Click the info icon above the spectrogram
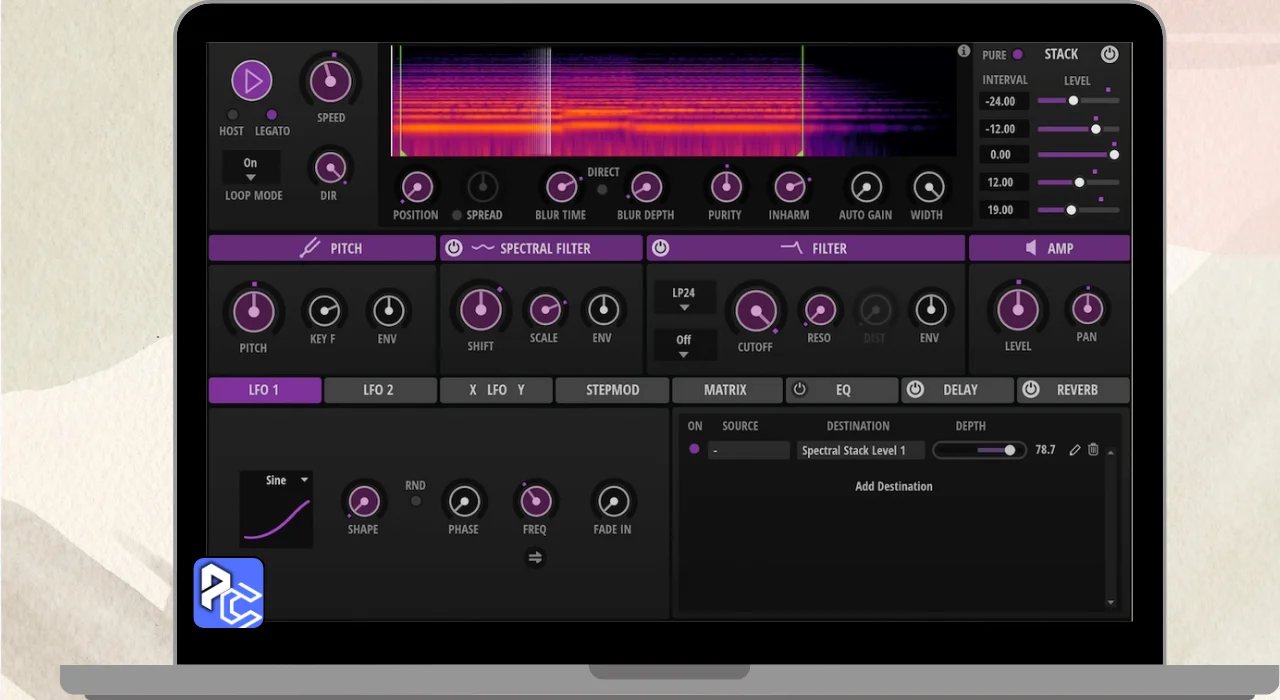 (964, 51)
